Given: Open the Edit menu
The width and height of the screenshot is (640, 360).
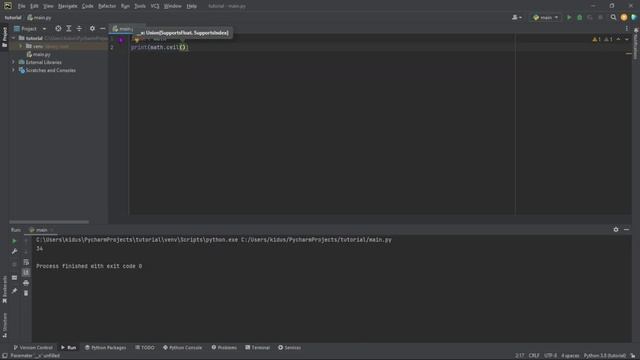Looking at the screenshot, I should coord(34,6).
